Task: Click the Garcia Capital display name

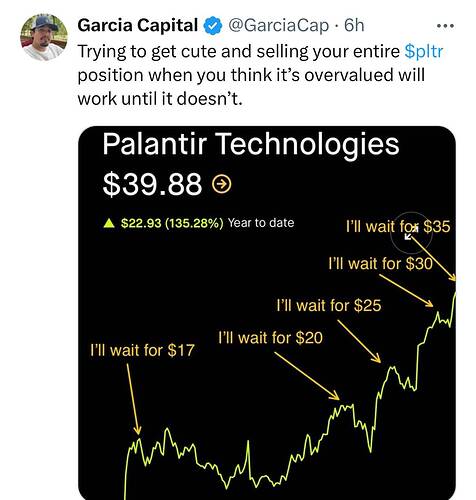Action: (x=138, y=25)
